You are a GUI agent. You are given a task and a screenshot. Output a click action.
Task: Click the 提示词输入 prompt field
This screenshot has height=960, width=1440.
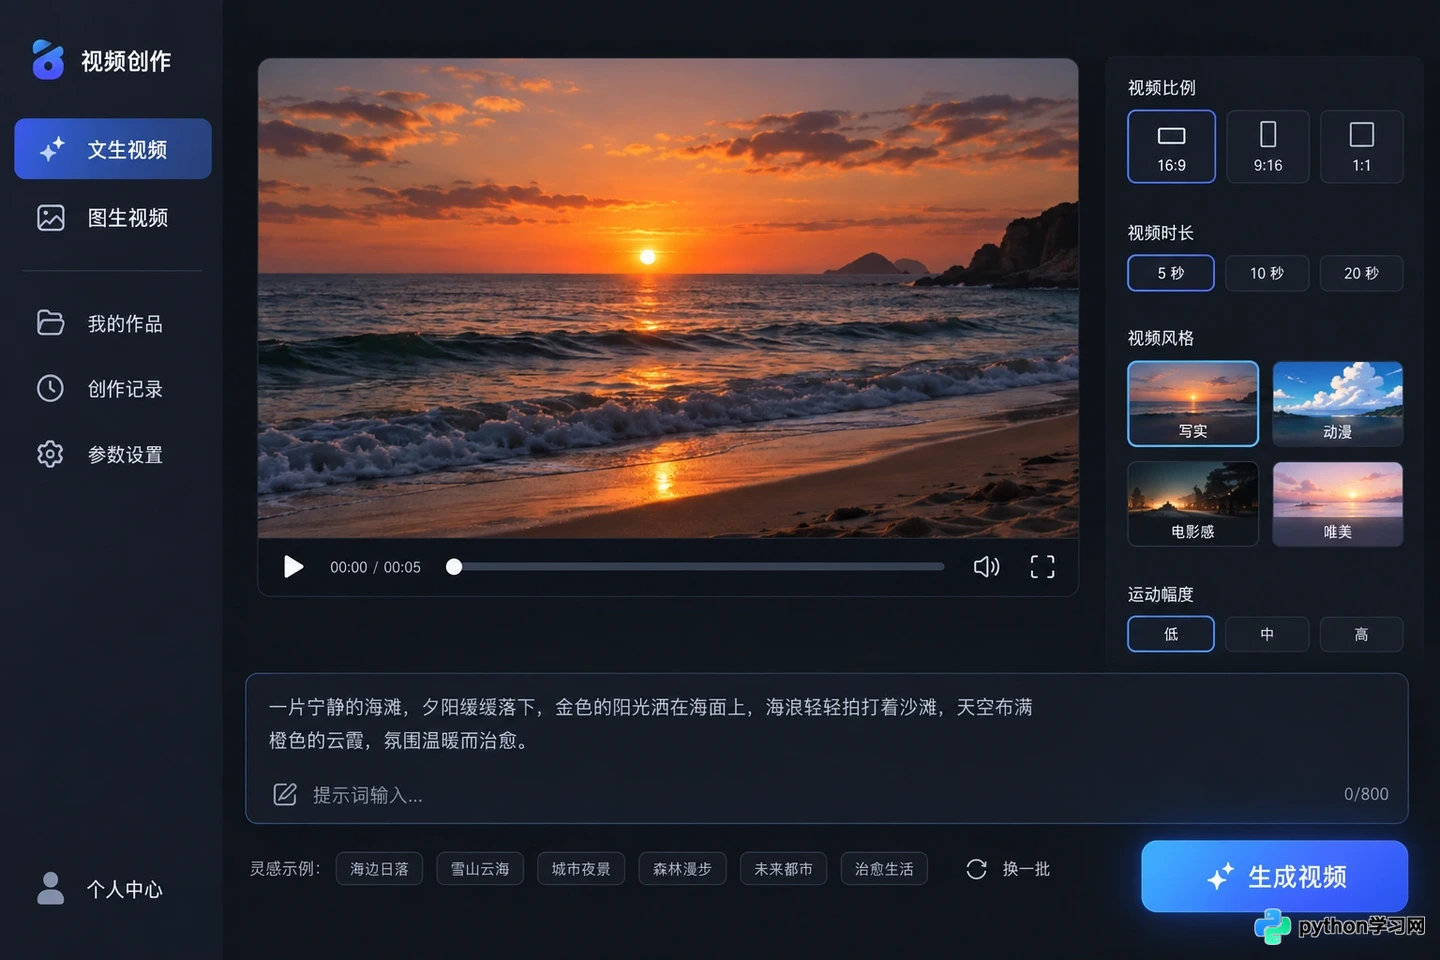pyautogui.click(x=826, y=748)
